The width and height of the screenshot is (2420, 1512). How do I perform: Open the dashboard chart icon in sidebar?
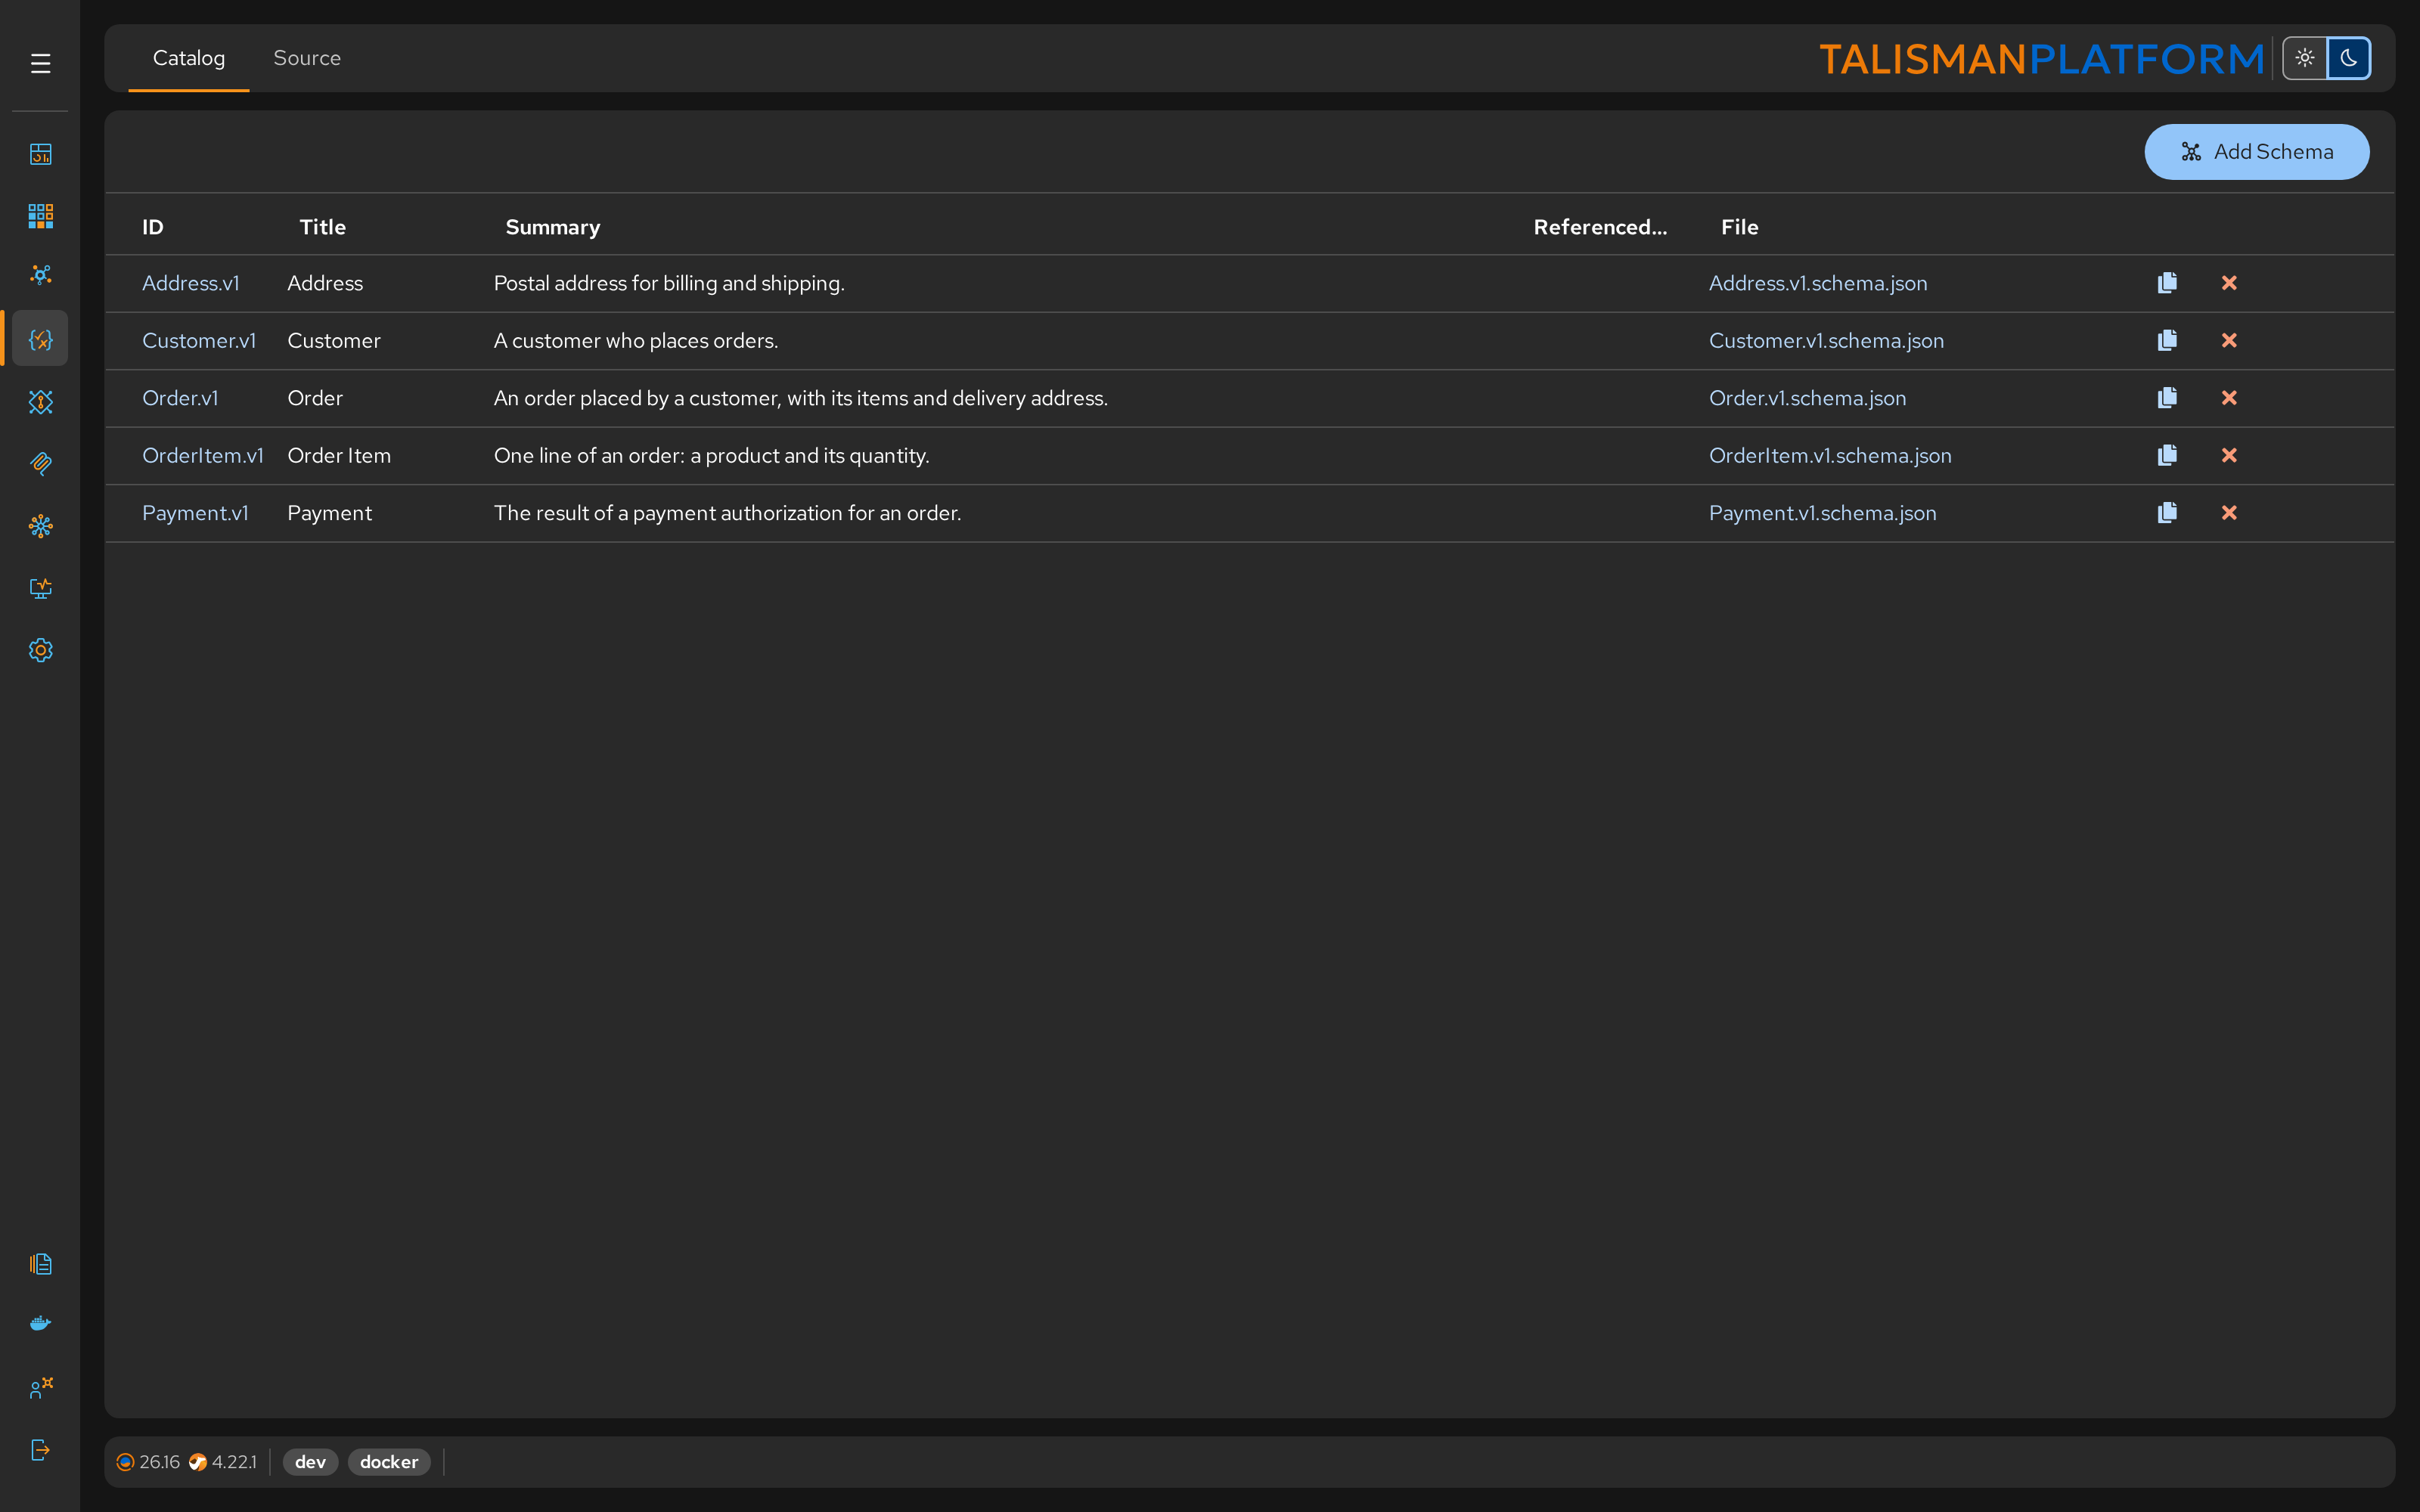point(40,154)
